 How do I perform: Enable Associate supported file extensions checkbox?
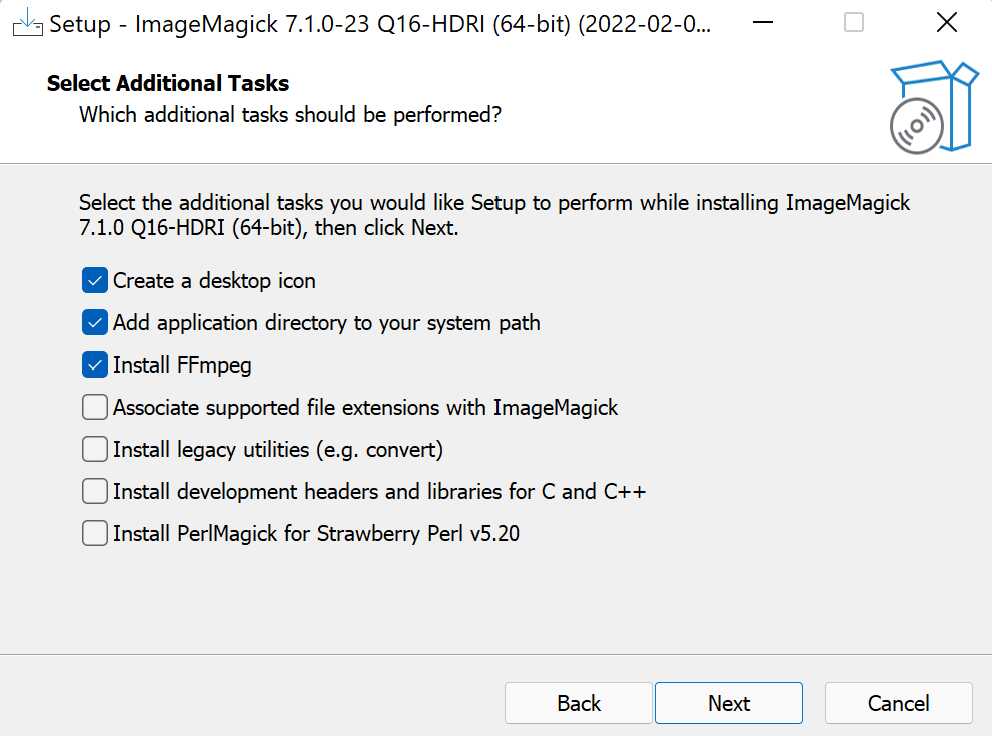94,407
